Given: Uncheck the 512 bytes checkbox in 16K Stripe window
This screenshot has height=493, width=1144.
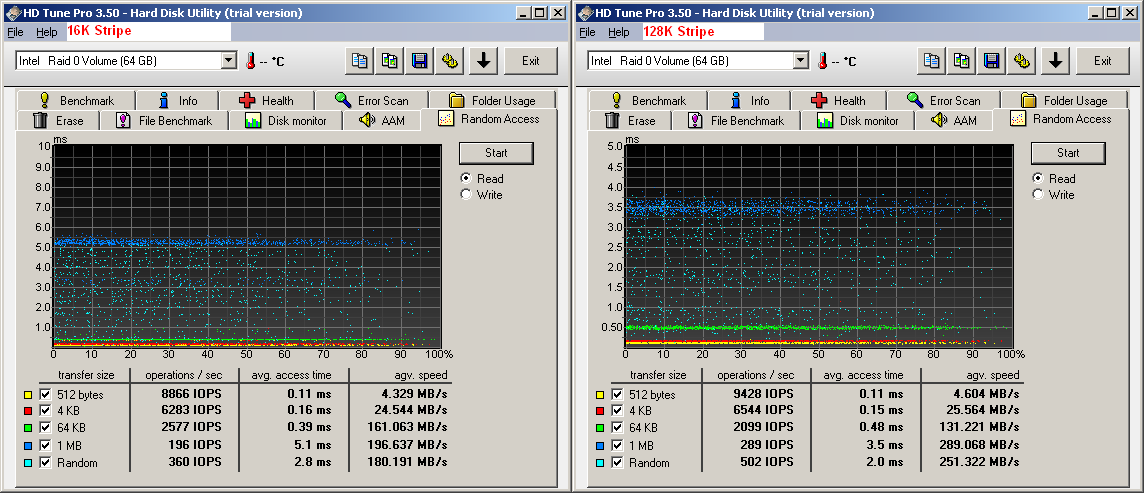Looking at the screenshot, I should [x=45, y=395].
